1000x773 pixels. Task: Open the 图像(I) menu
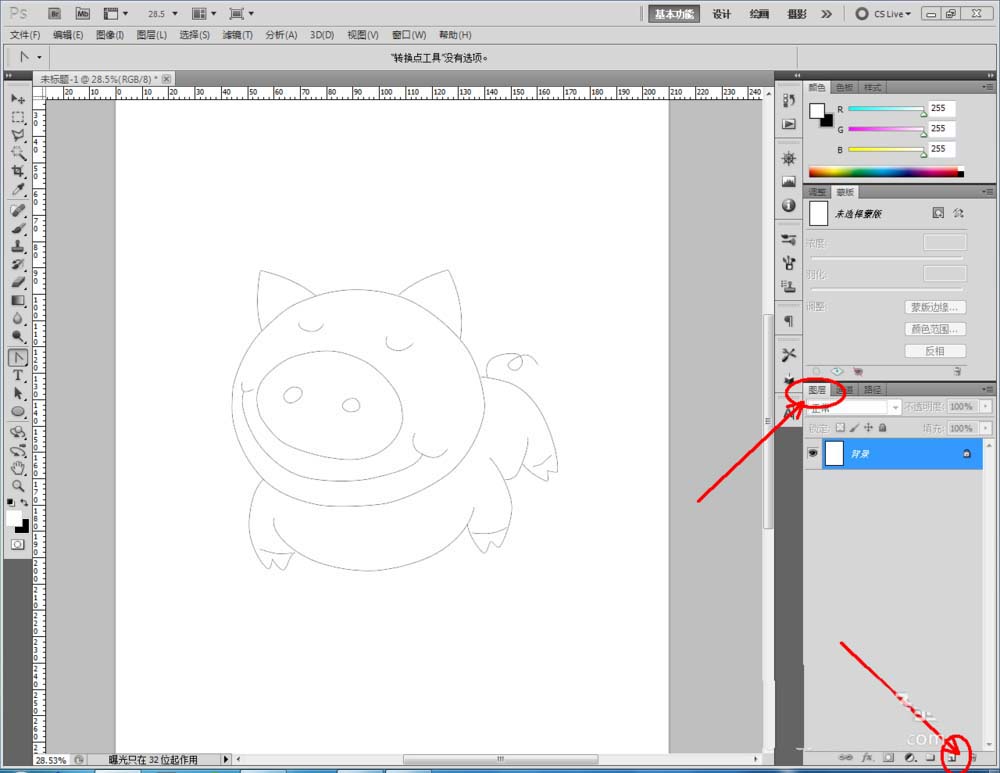(109, 35)
